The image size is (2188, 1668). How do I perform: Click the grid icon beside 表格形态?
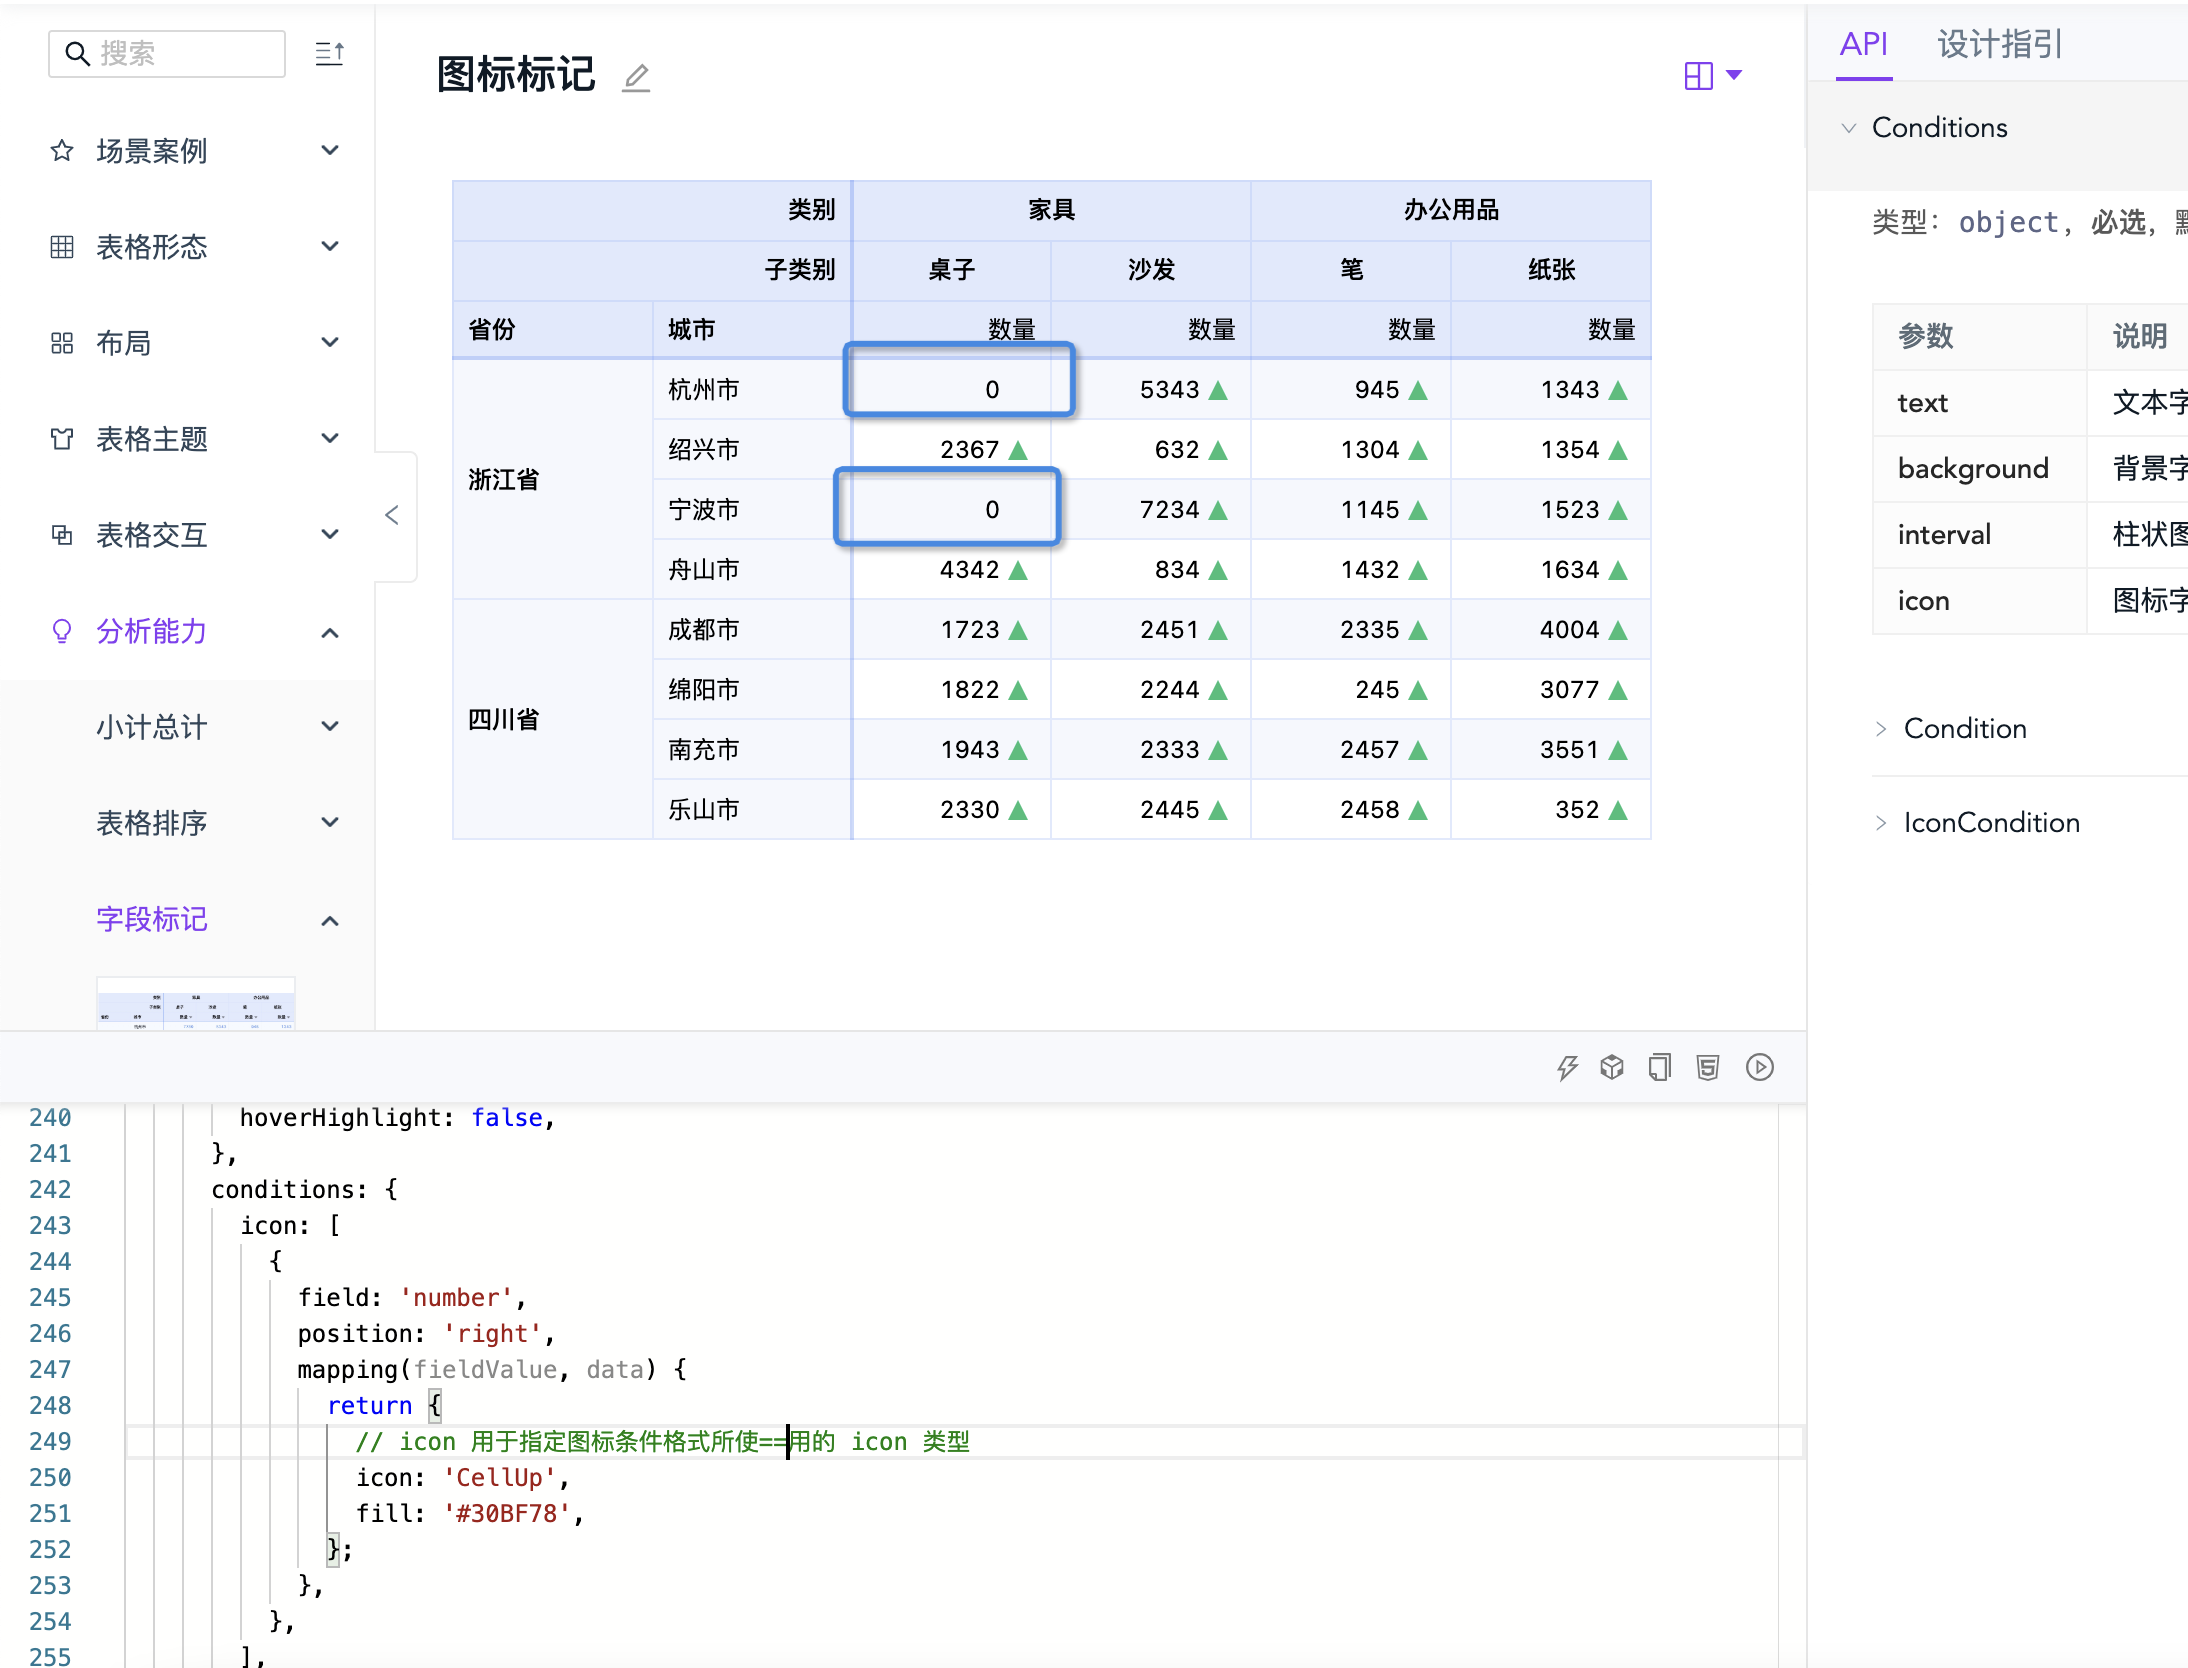tap(62, 247)
